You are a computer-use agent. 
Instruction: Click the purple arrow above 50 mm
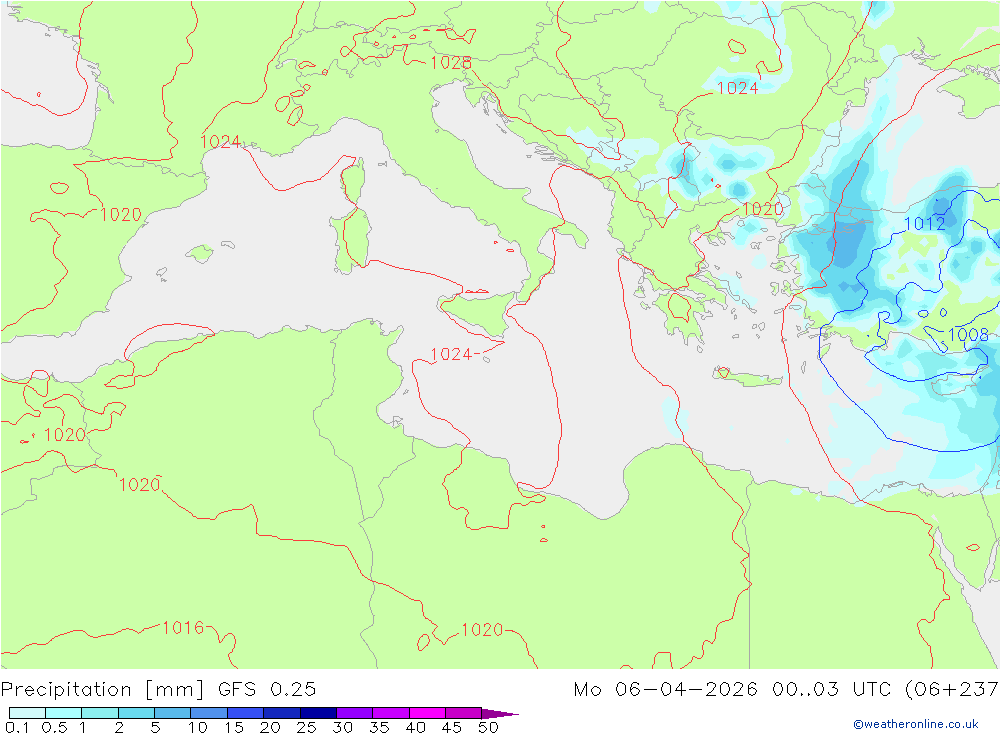(499, 713)
